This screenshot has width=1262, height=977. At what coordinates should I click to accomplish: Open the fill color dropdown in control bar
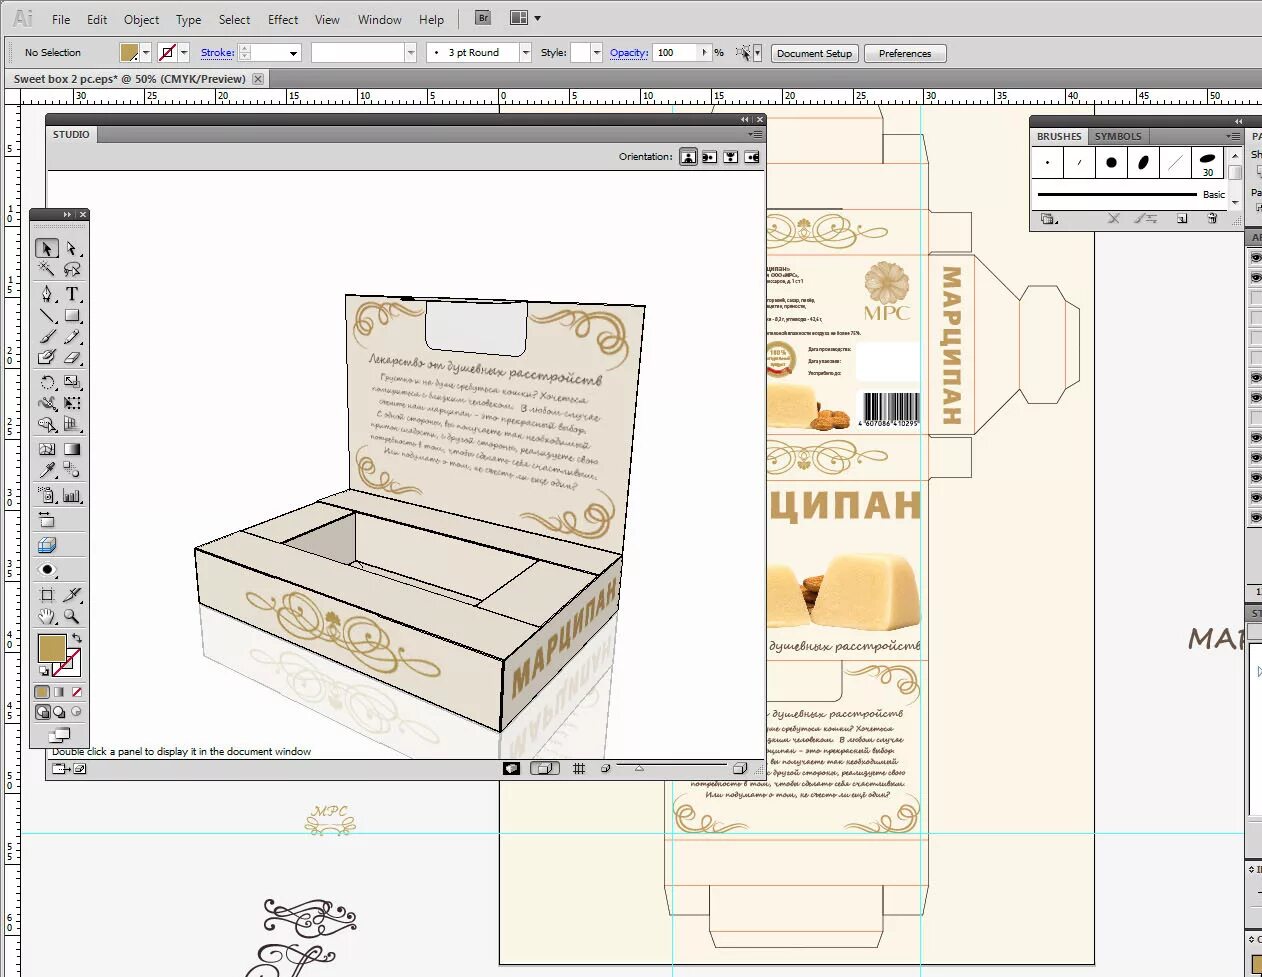[x=146, y=53]
